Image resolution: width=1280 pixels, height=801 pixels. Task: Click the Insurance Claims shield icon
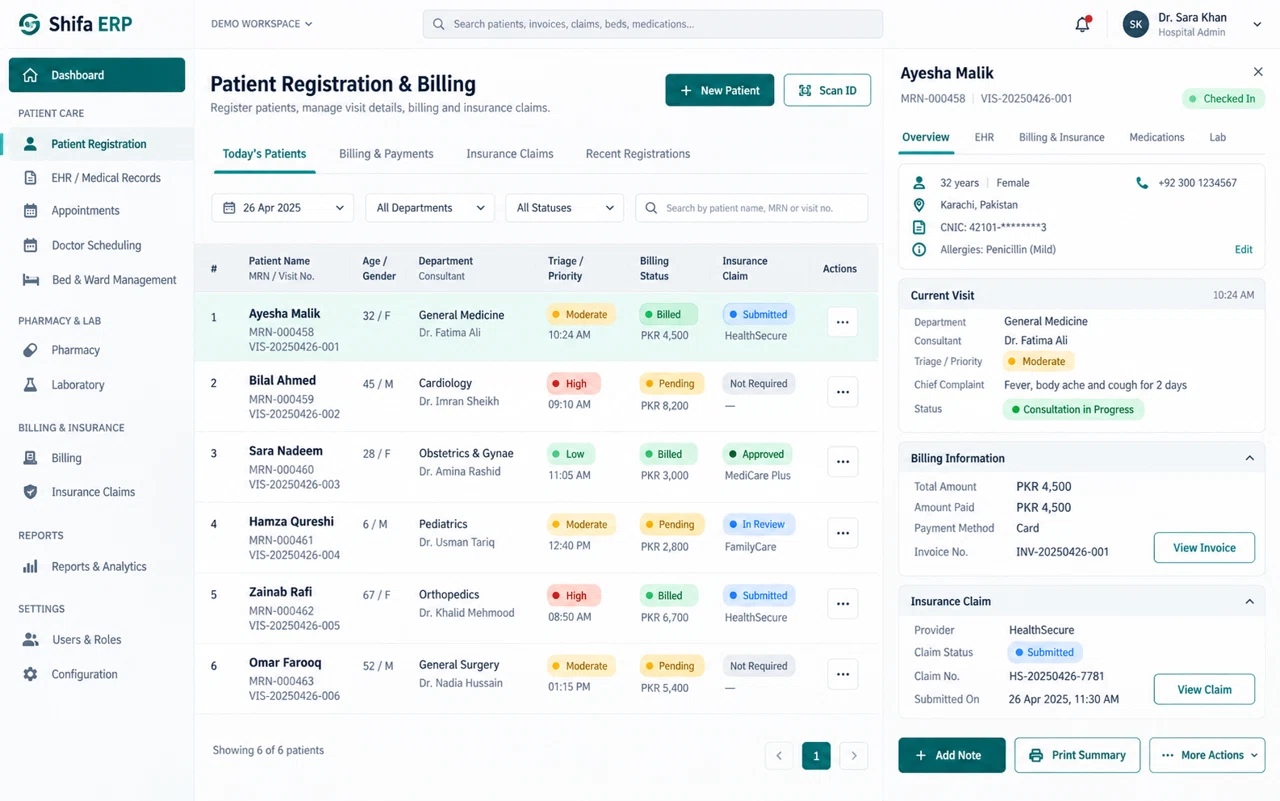(30, 492)
